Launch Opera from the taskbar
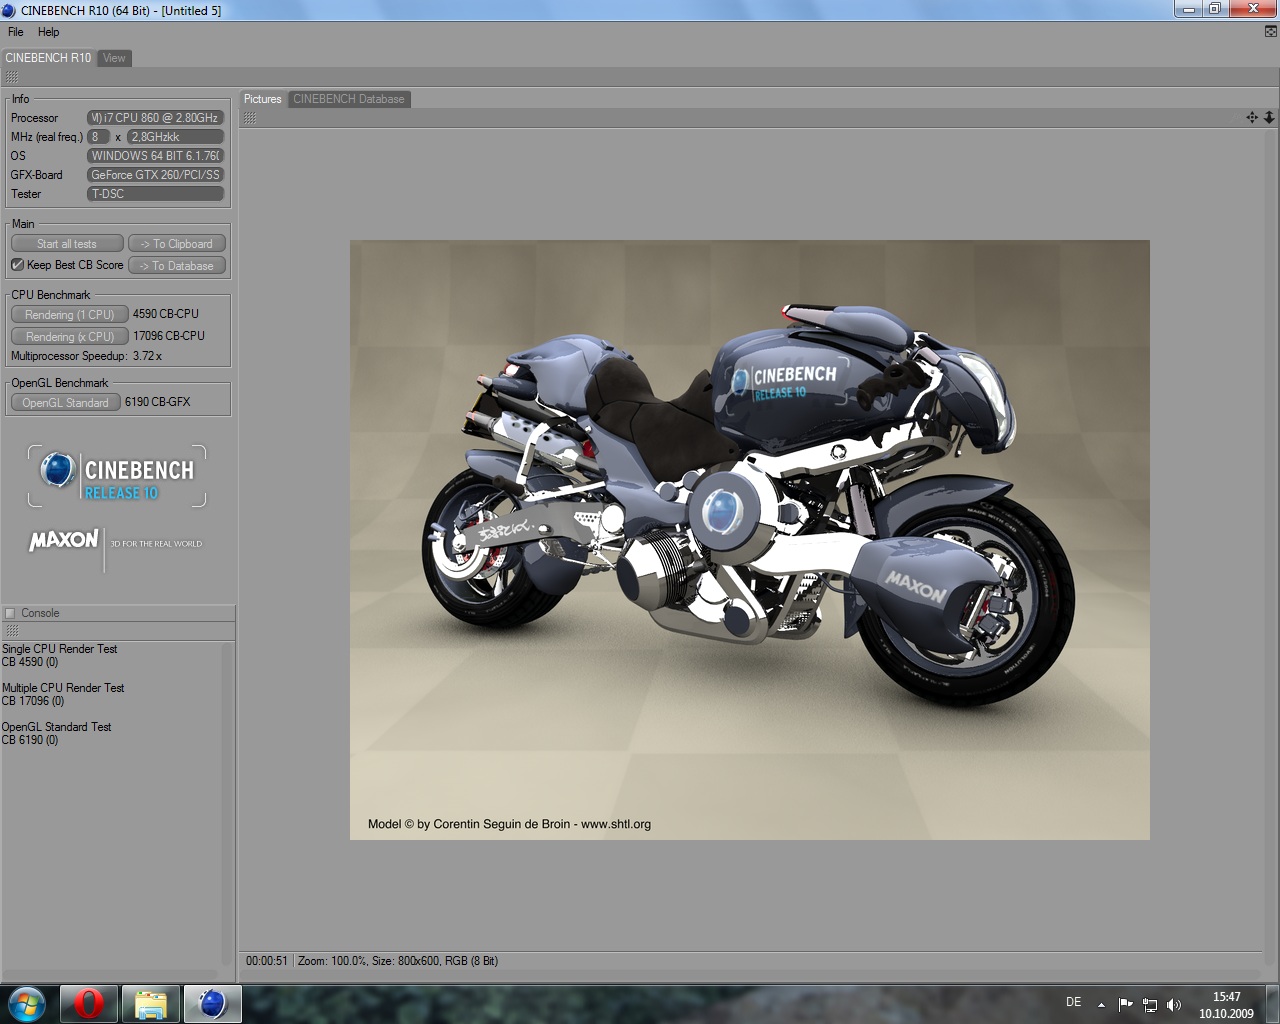Viewport: 1280px width, 1024px height. tap(88, 1004)
